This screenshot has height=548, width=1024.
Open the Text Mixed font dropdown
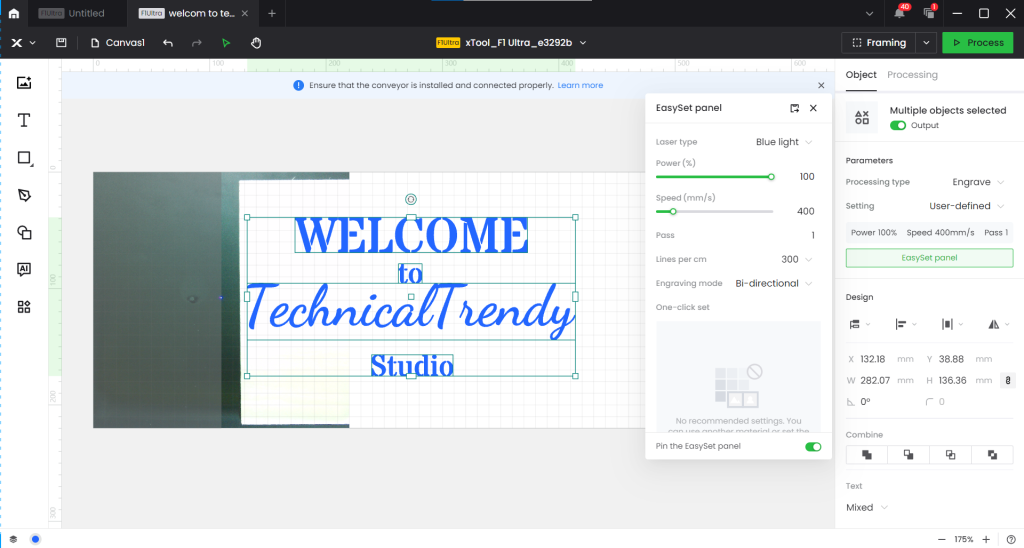(867, 508)
